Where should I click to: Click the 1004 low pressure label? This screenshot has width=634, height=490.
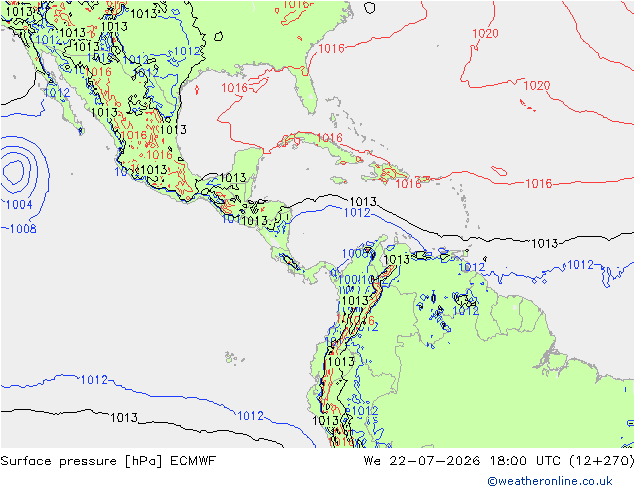(19, 205)
